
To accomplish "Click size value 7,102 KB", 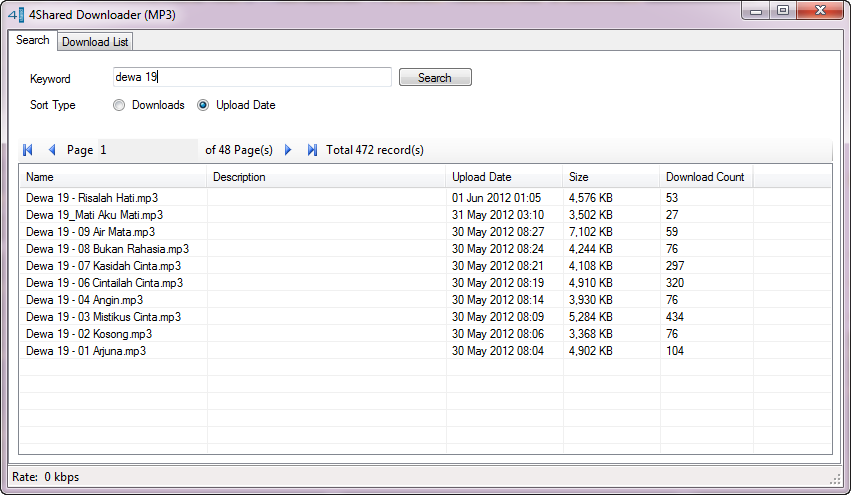I will click(x=590, y=232).
